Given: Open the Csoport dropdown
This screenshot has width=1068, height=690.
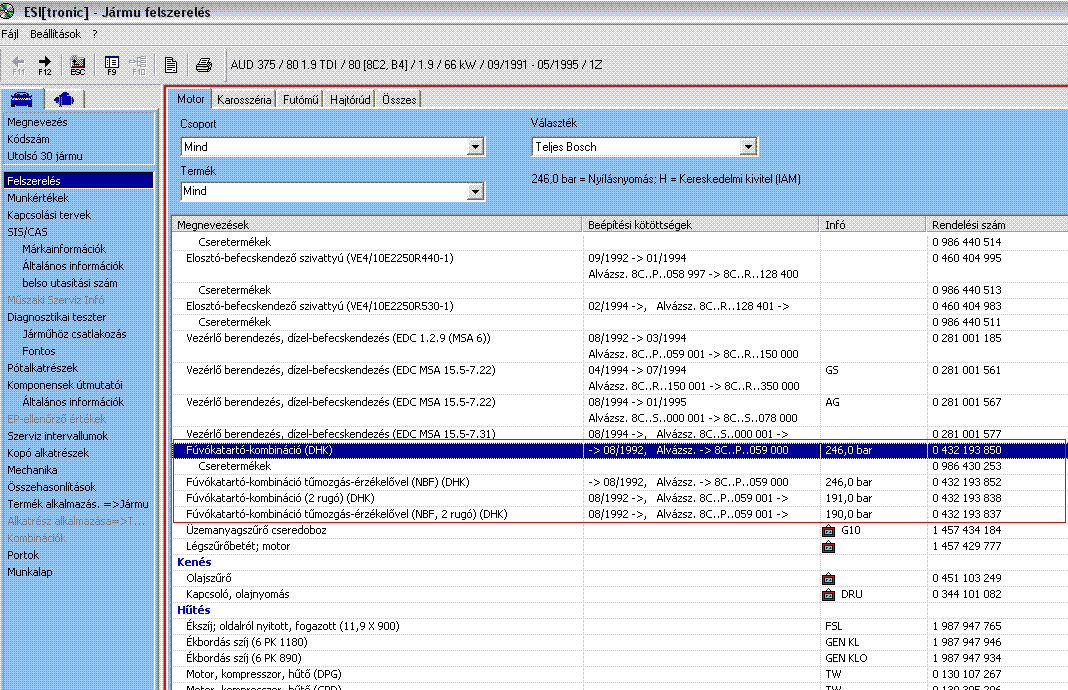Looking at the screenshot, I should point(475,146).
